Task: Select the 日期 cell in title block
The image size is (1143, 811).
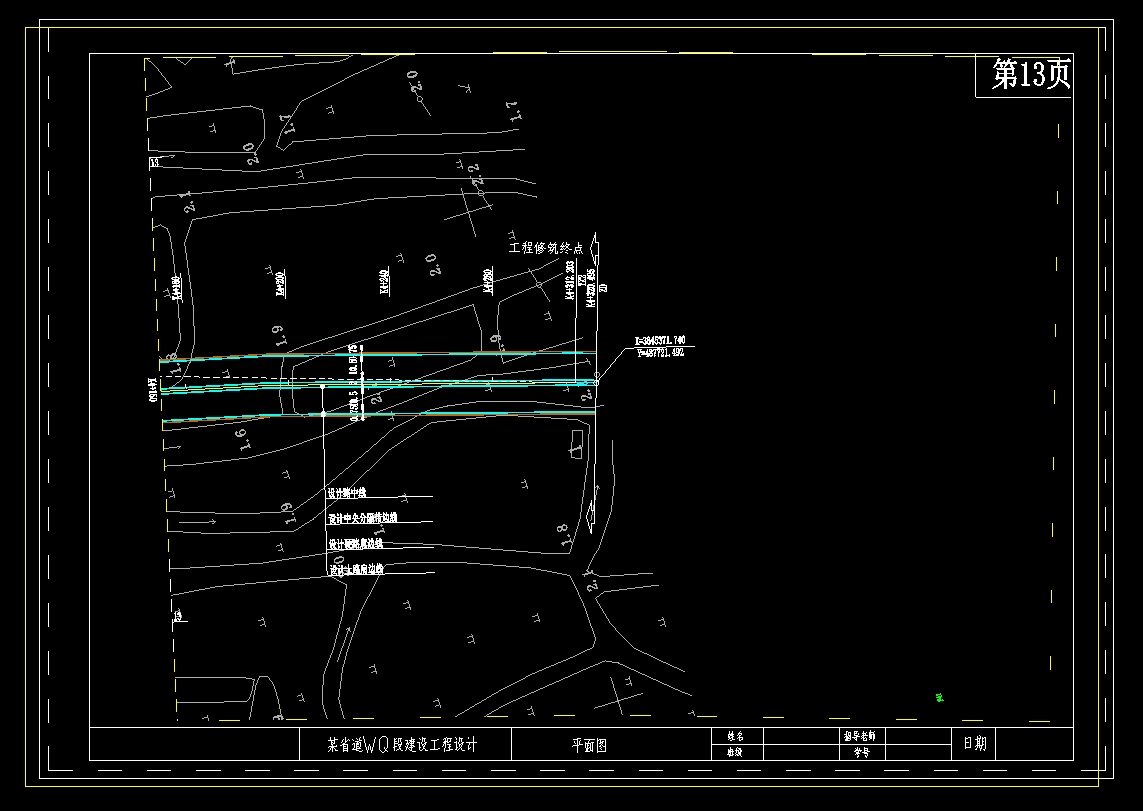Action: 975,744
